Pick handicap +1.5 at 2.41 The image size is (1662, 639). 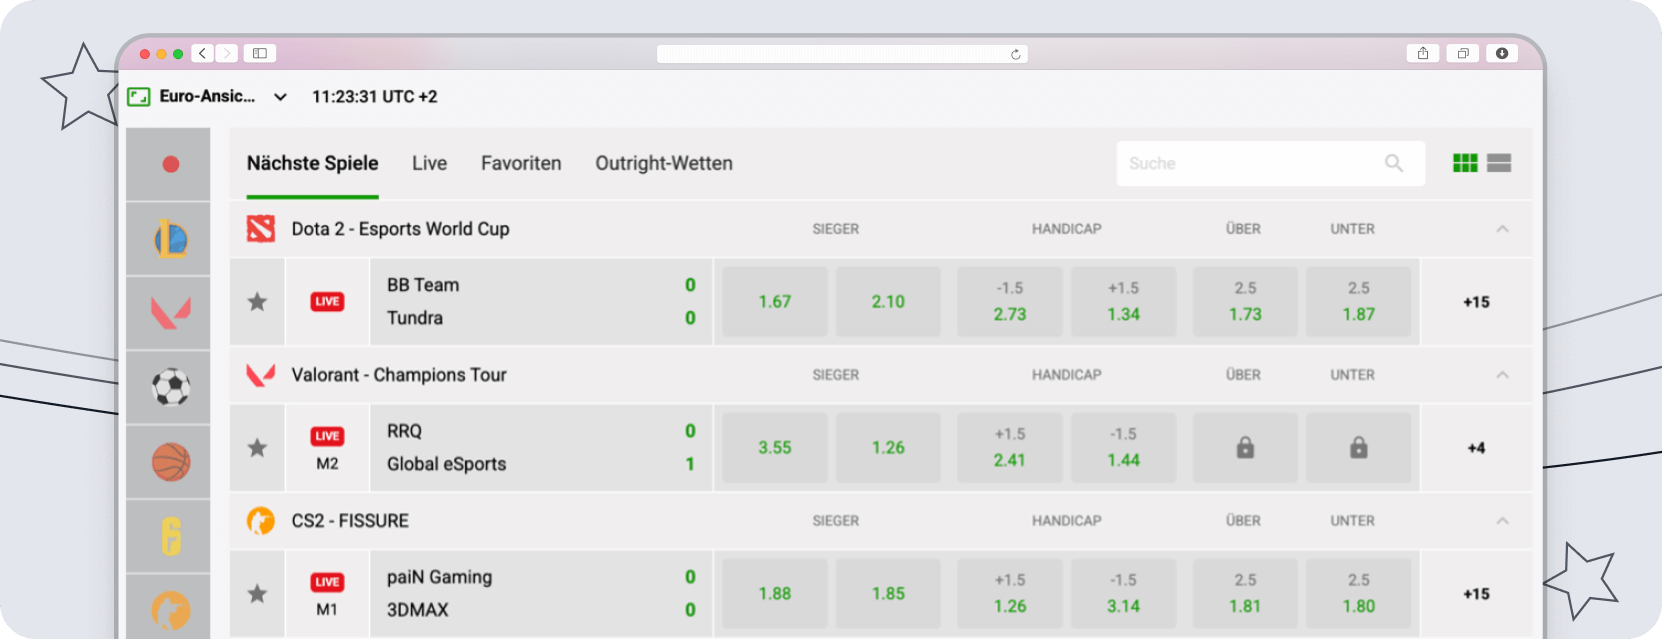(1010, 447)
